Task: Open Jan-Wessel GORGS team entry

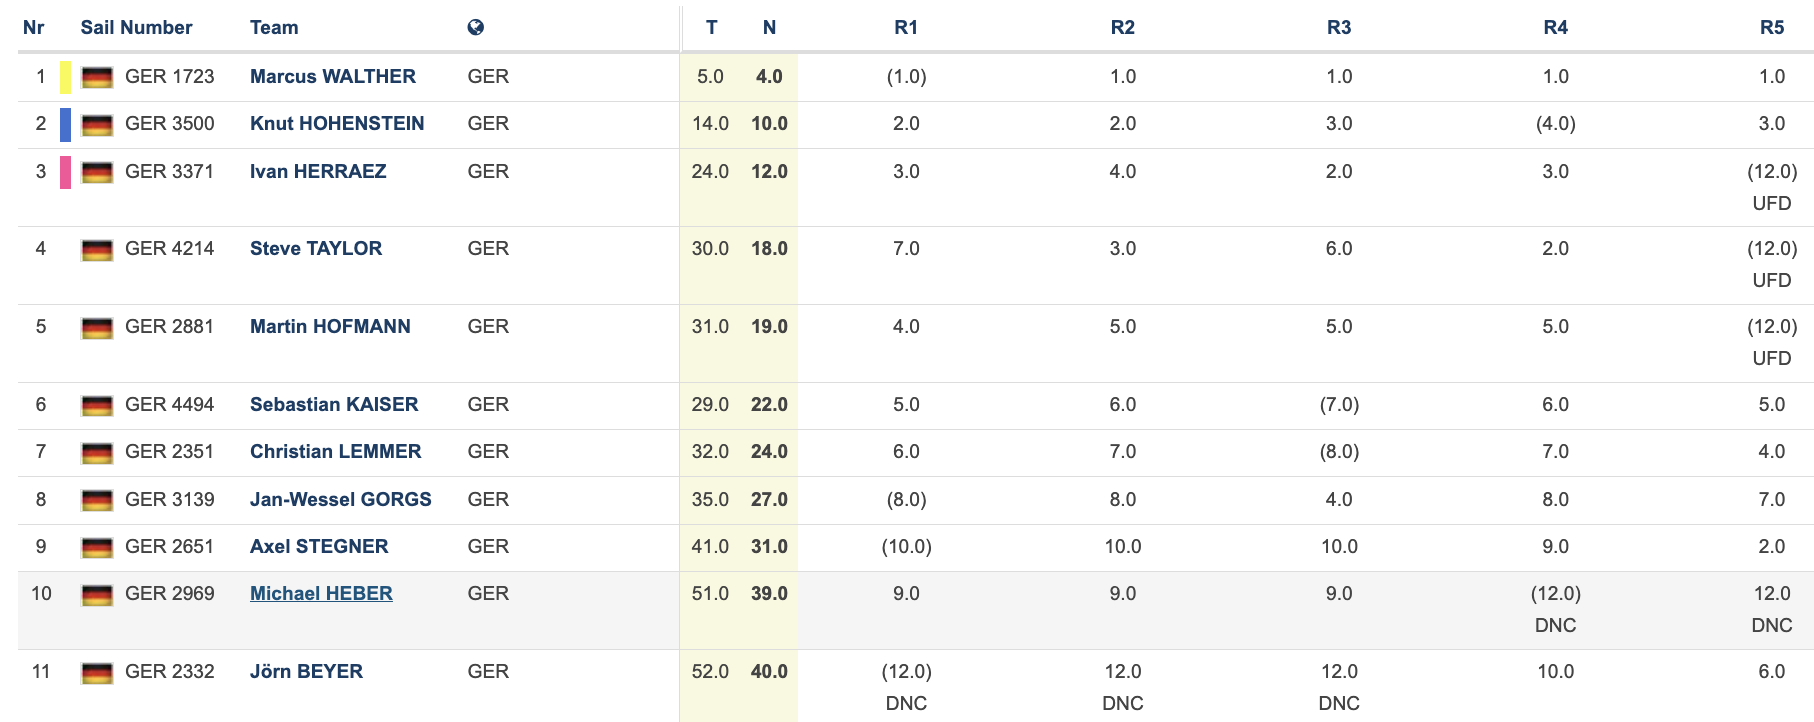Action: pyautogui.click(x=341, y=499)
